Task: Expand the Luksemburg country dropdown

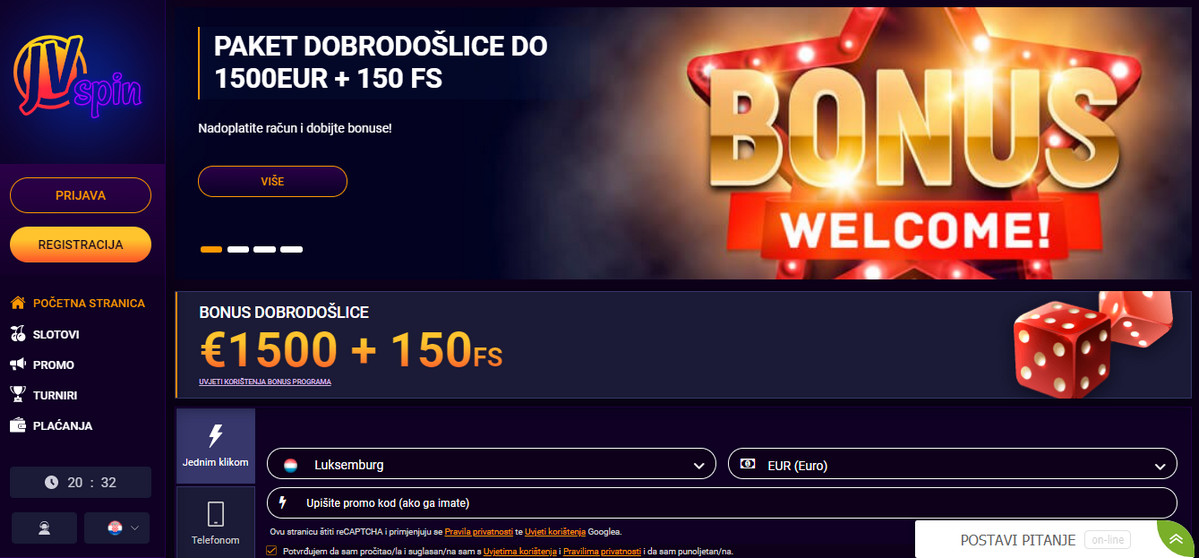Action: 492,464
